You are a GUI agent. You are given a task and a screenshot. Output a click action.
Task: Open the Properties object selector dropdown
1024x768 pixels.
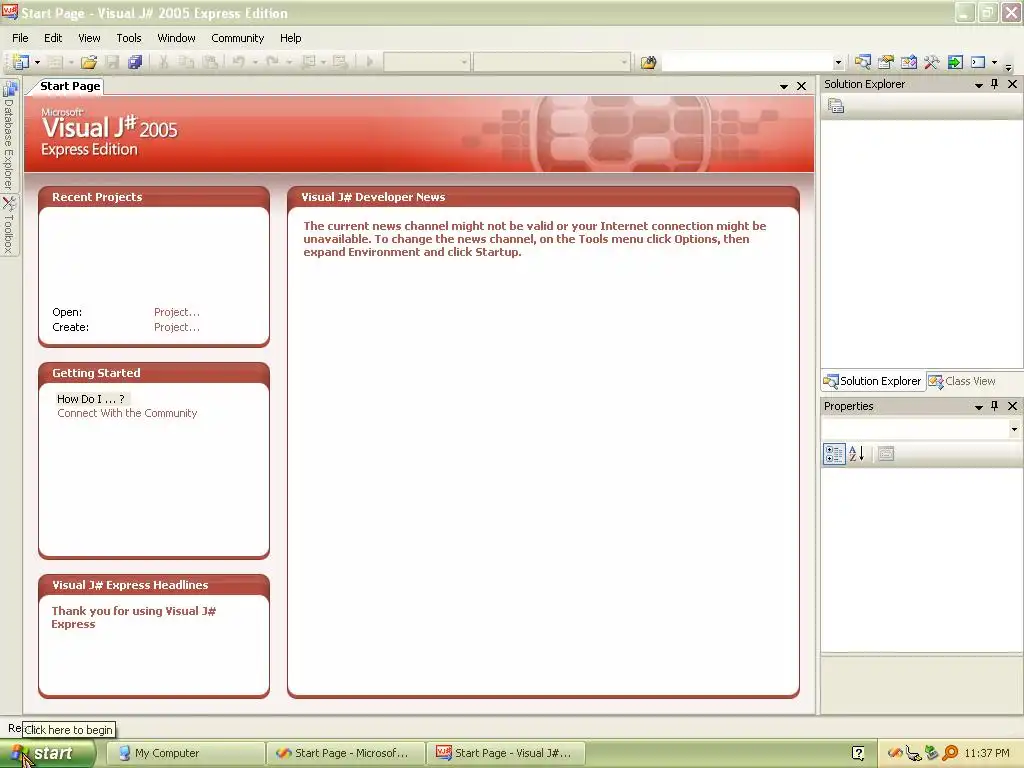[1014, 429]
